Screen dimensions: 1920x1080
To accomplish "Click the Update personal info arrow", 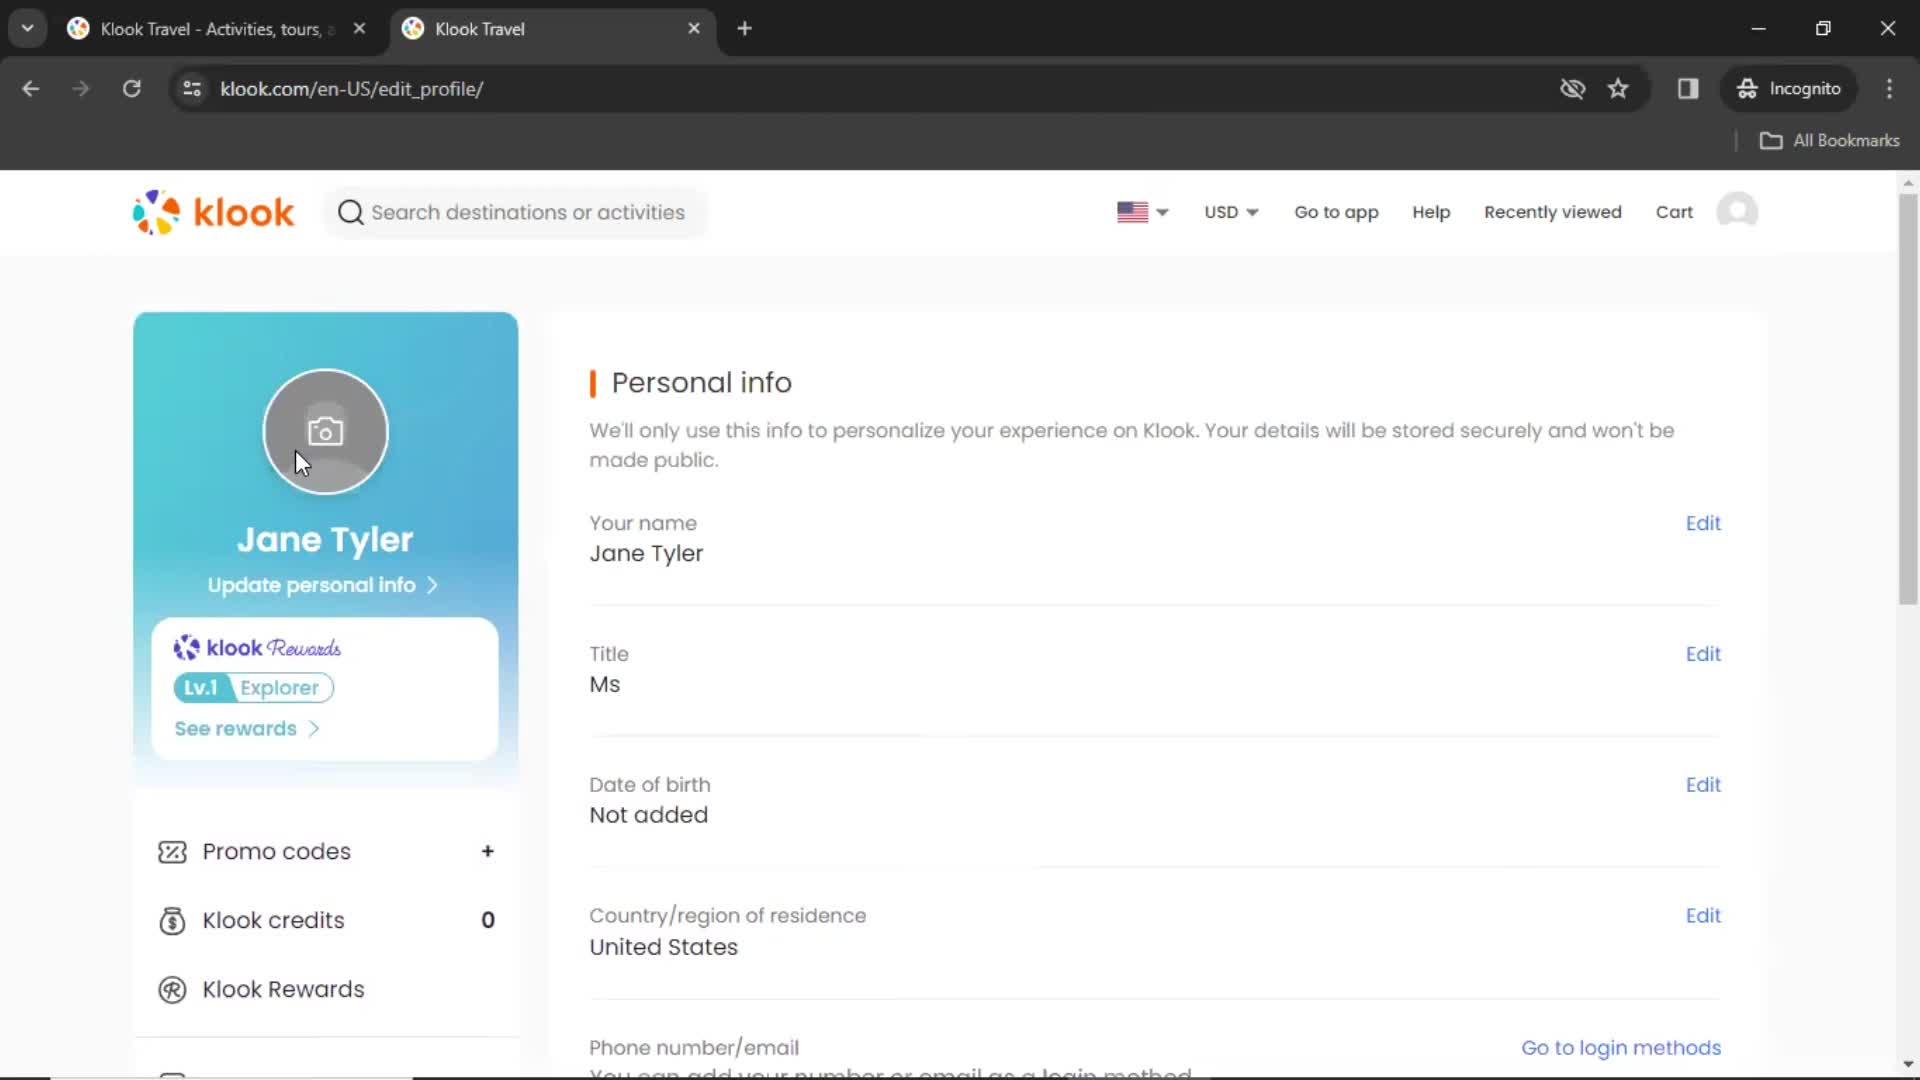I will [433, 584].
